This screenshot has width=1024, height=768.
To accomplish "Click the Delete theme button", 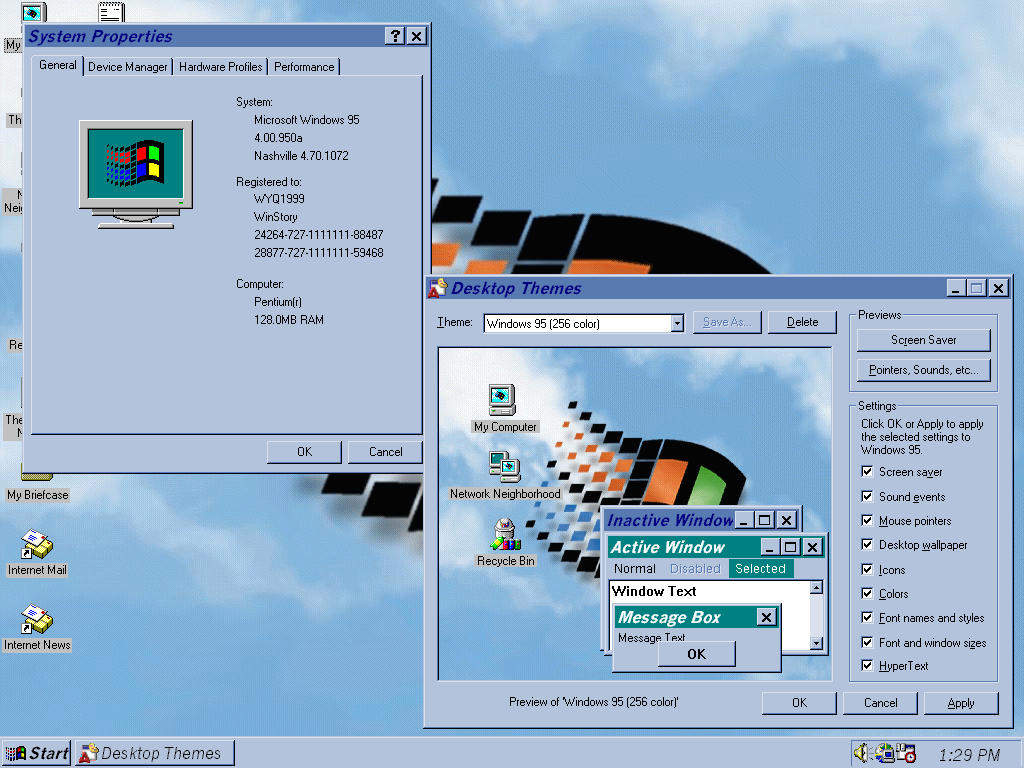I will pos(802,322).
